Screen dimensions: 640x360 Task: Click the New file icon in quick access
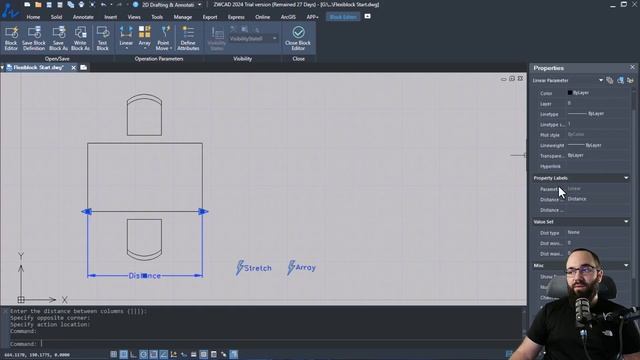(27, 4)
